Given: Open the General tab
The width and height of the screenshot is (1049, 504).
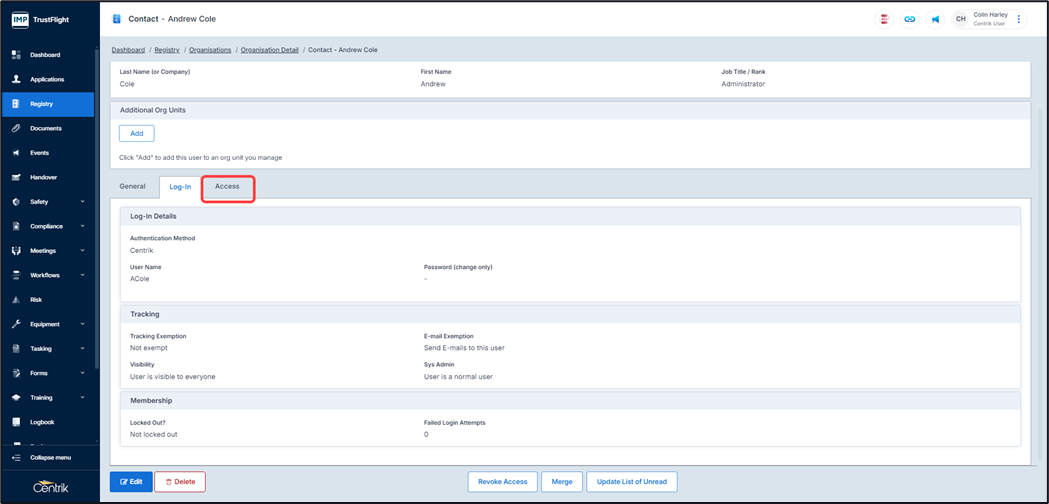Looking at the screenshot, I should click(133, 187).
